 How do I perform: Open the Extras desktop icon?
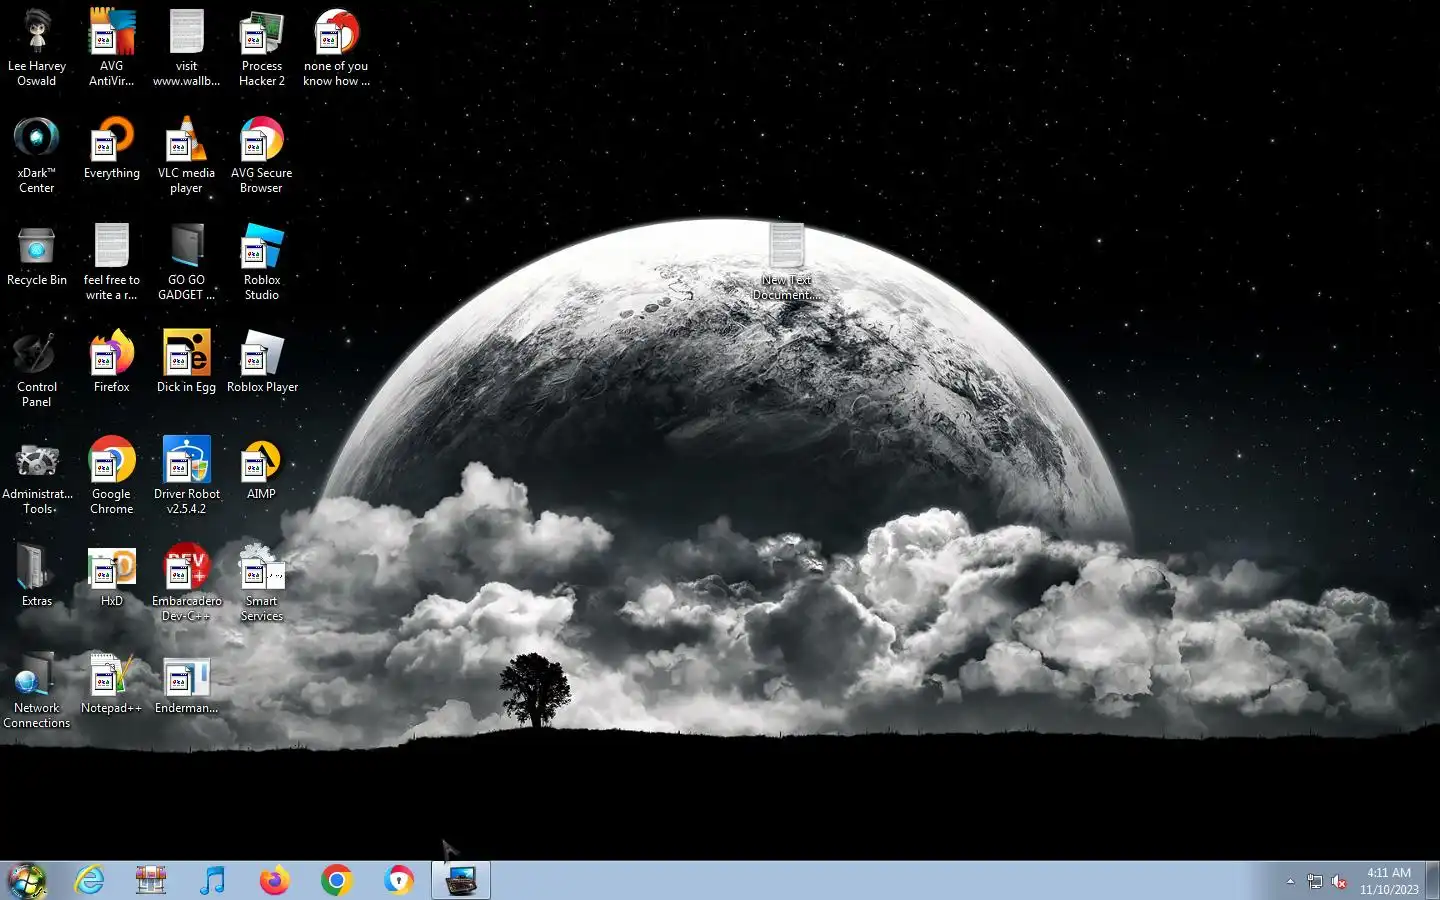coord(37,576)
